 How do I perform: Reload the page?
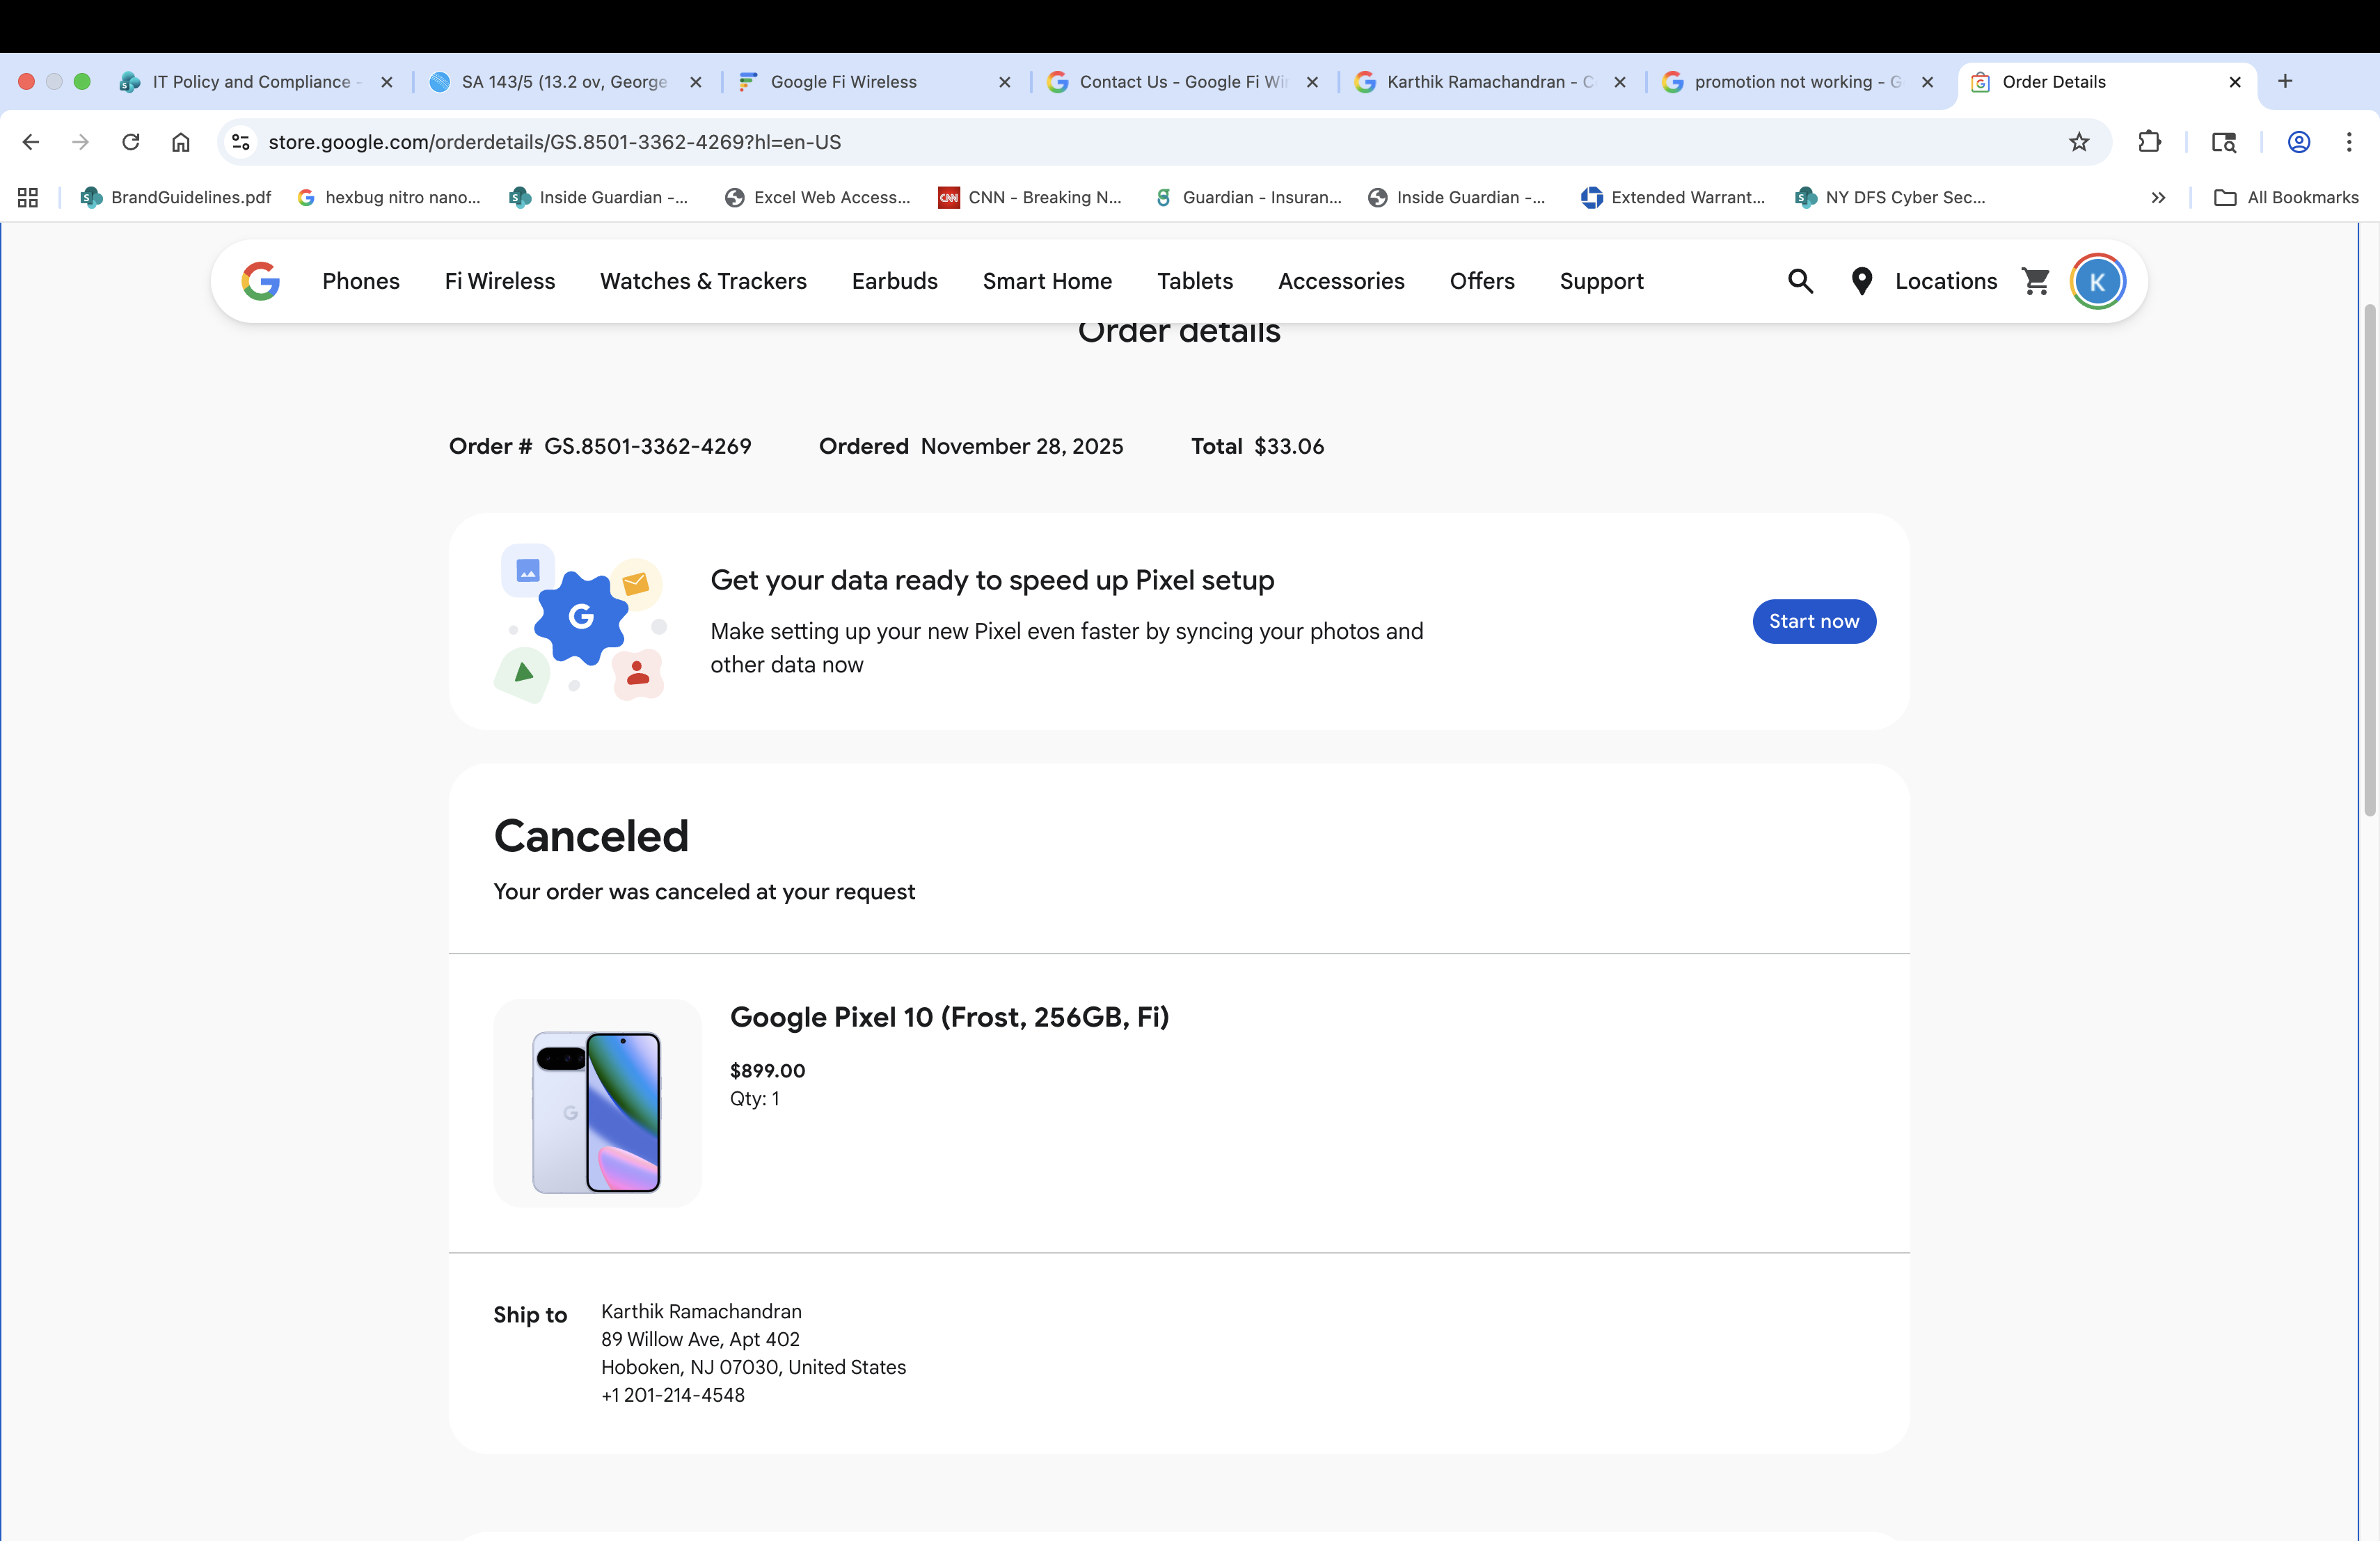click(131, 142)
